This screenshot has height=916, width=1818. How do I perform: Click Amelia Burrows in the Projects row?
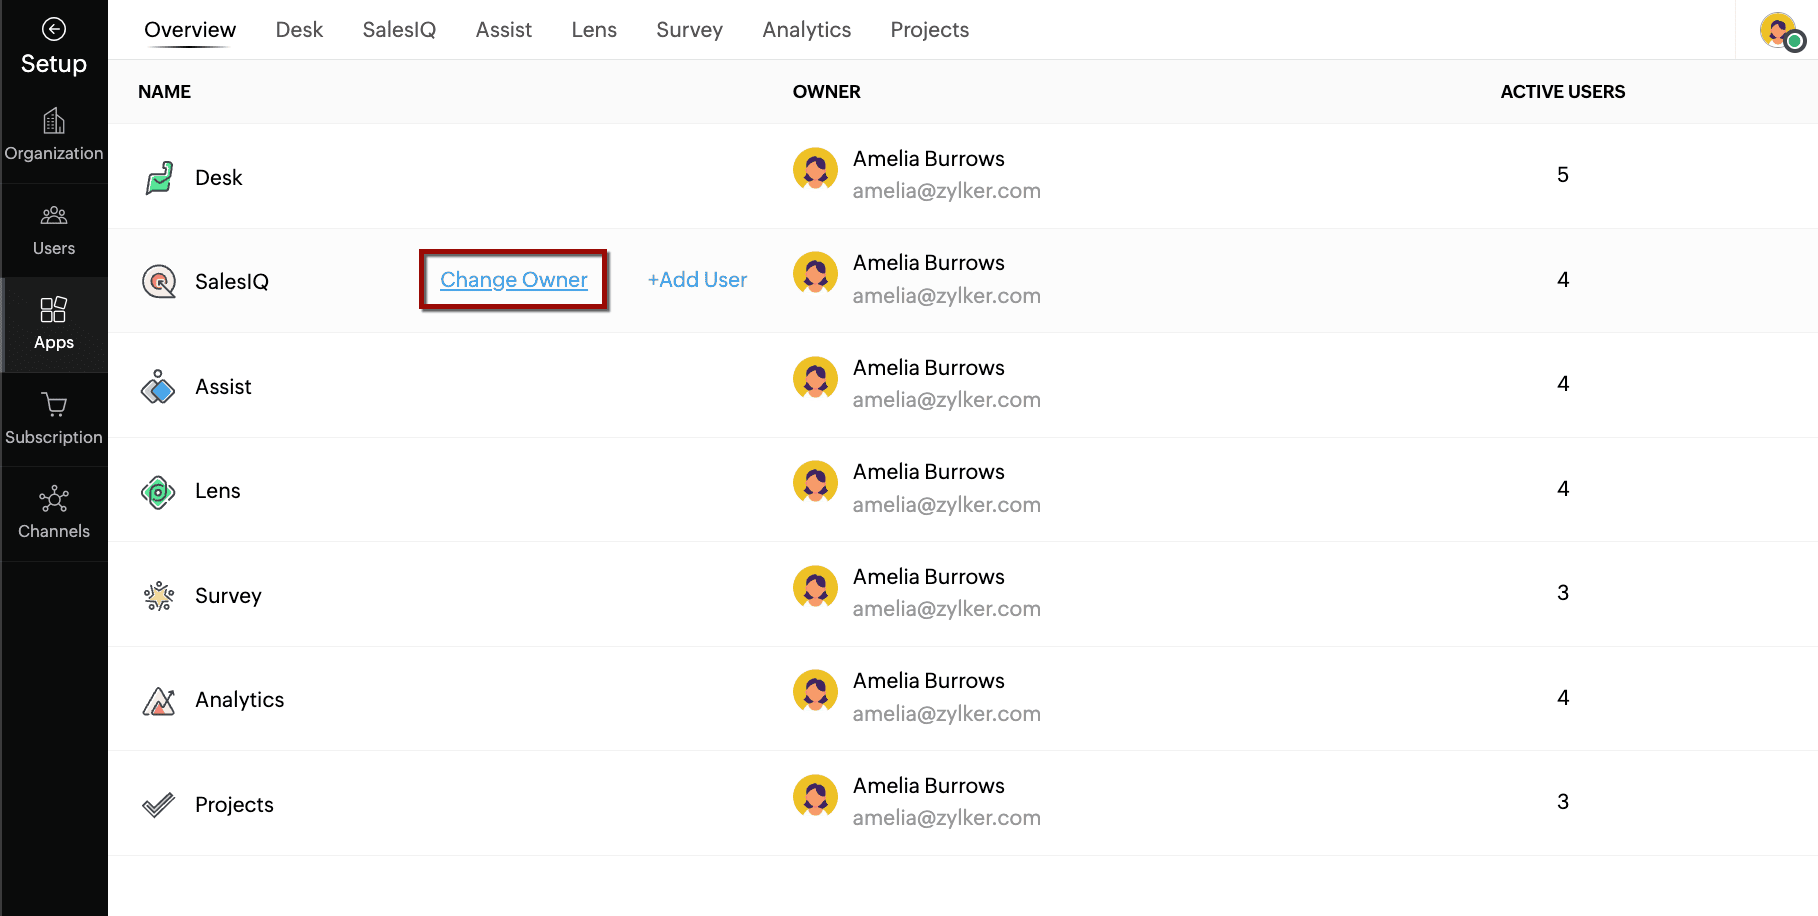point(929,786)
